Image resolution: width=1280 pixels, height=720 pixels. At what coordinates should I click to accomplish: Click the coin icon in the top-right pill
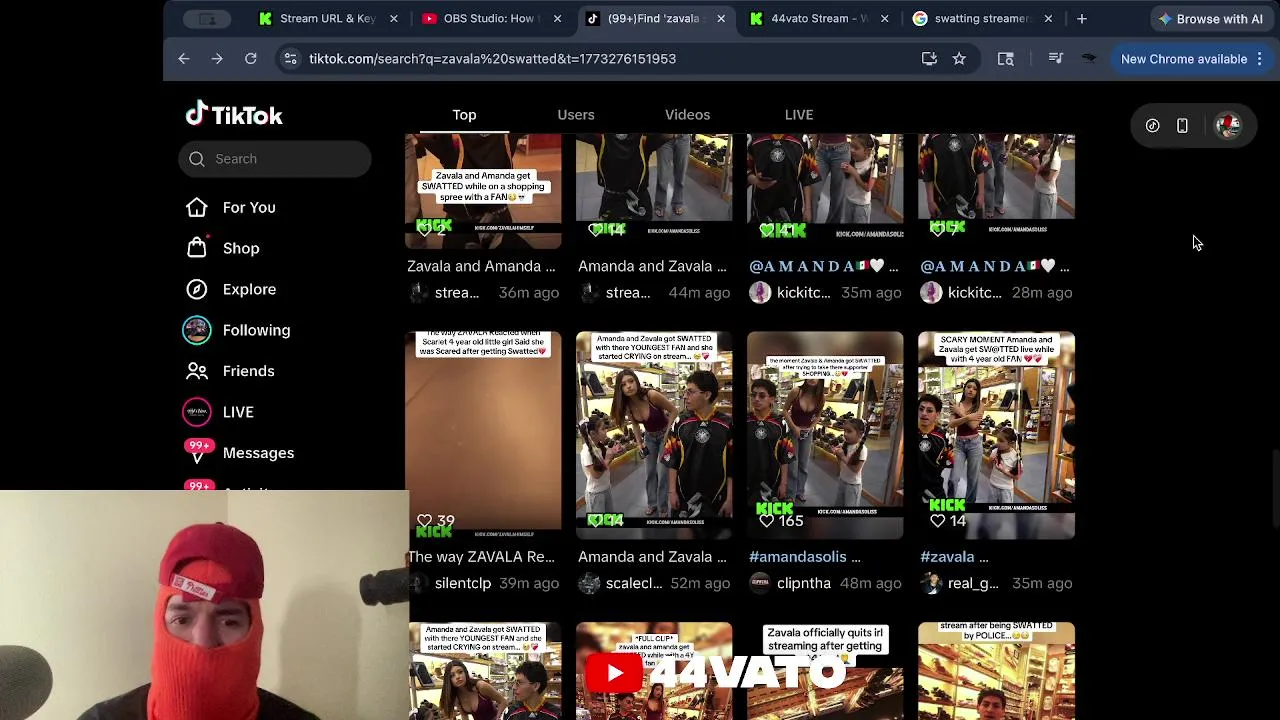[1153, 126]
